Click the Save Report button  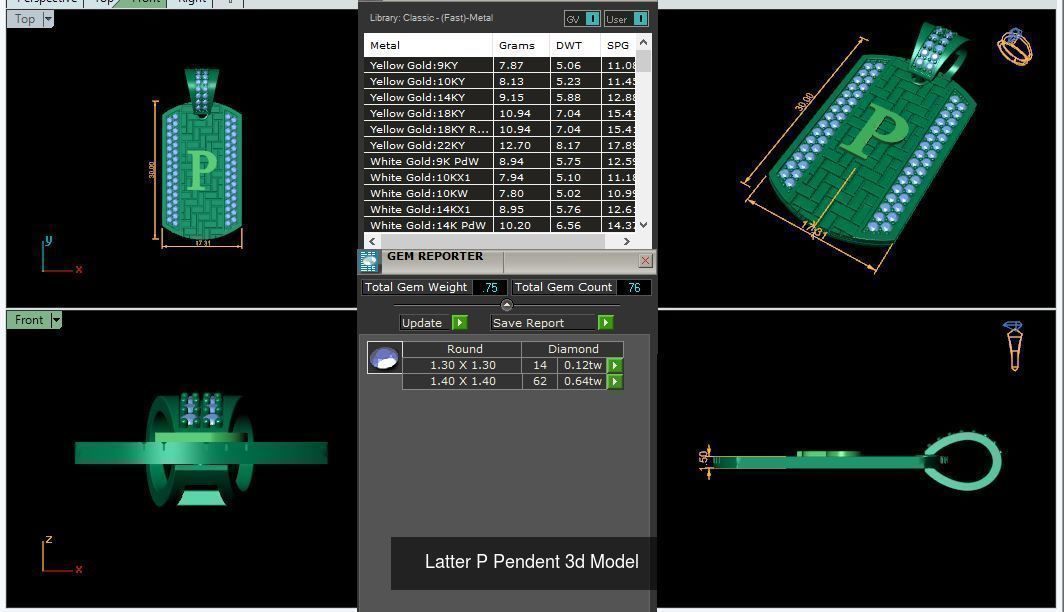pos(543,323)
